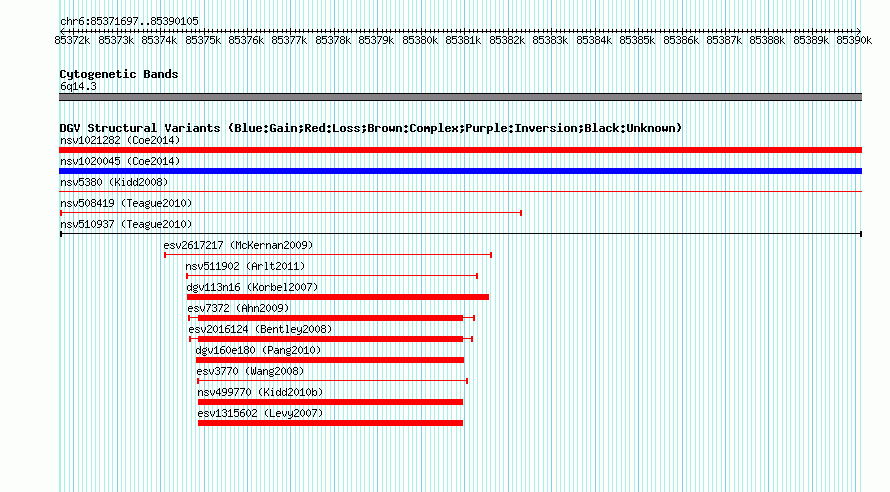Open the nsv5380 (Kidd2008) variant

tap(114, 182)
